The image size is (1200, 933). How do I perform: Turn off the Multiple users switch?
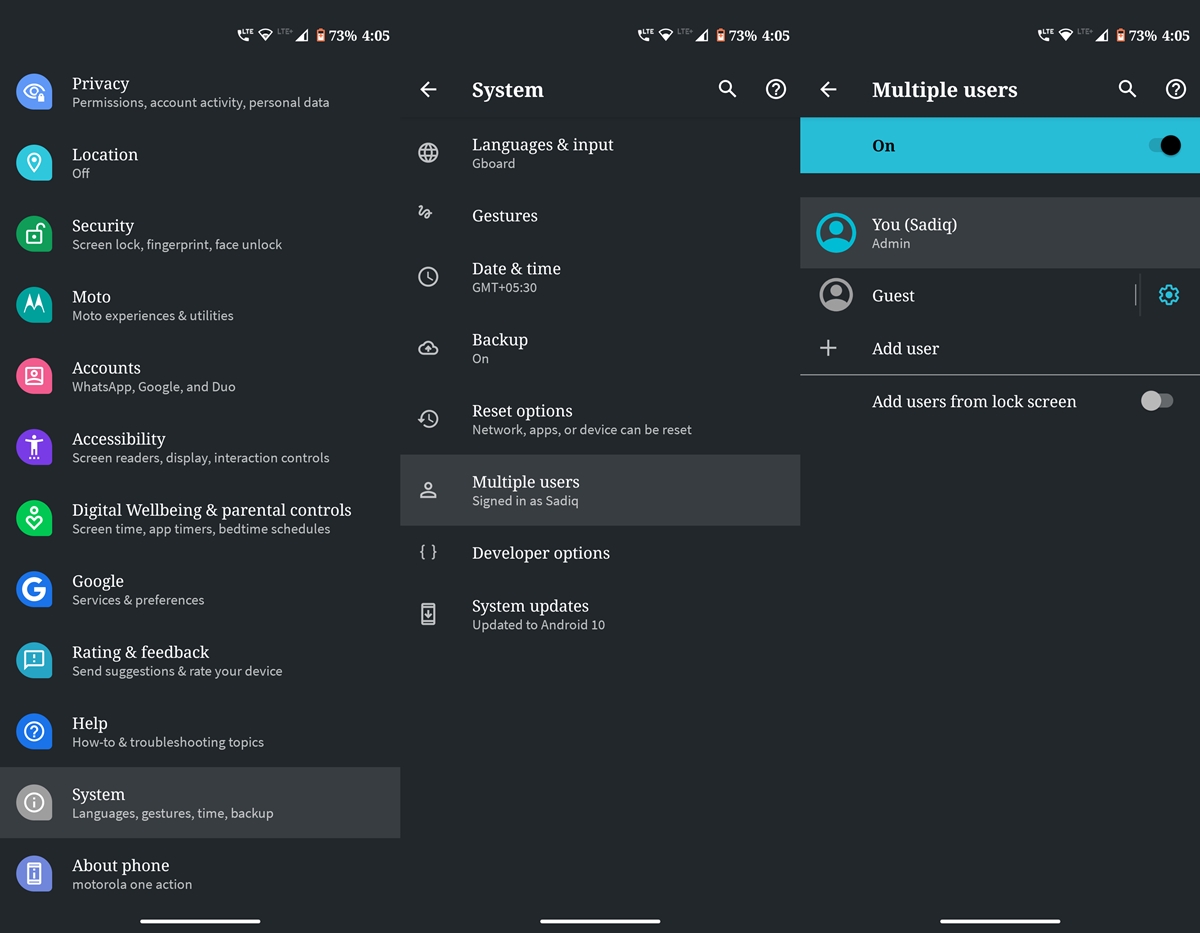[1164, 145]
